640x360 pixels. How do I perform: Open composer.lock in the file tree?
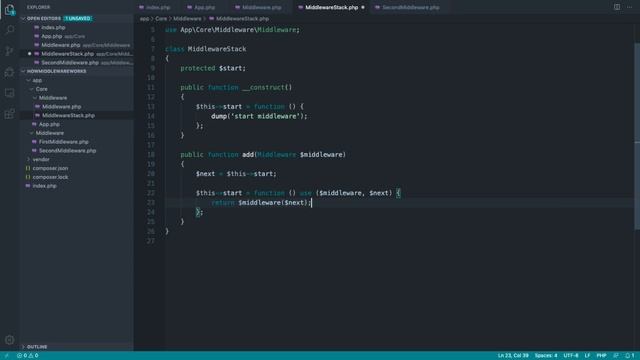tap(50, 177)
